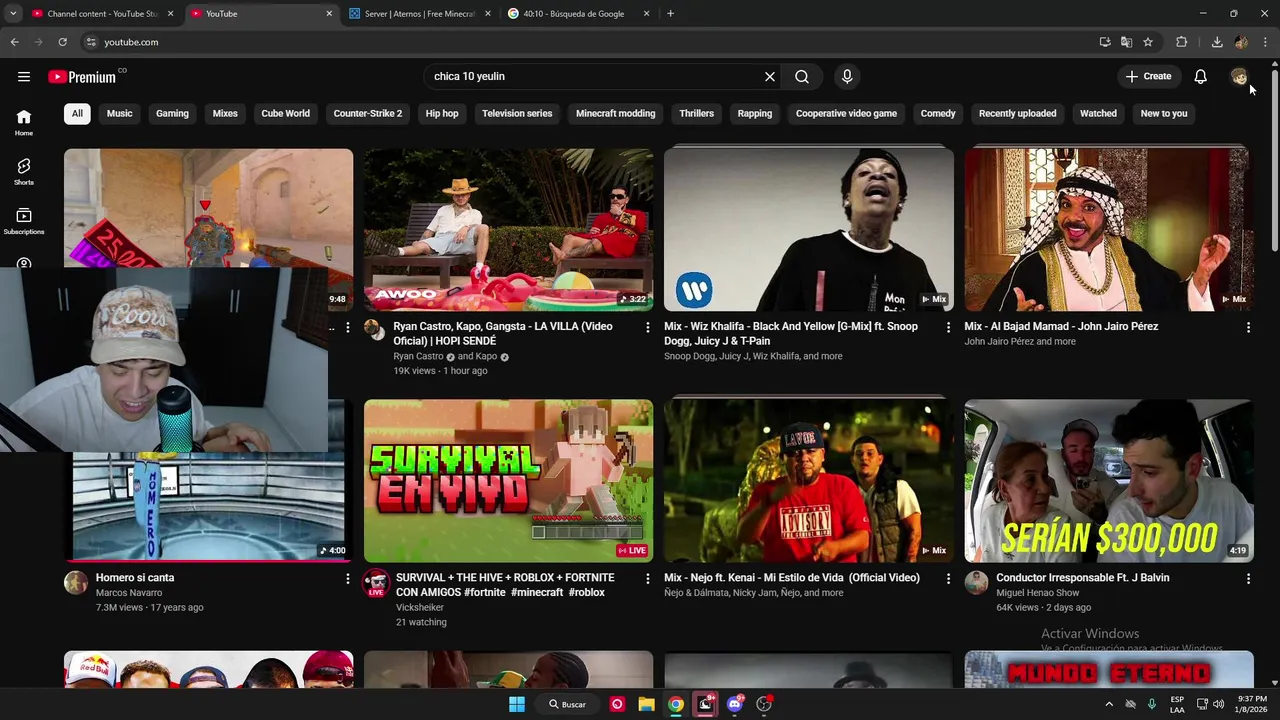Open Miguel Henao Show channel link

[x=1037, y=593]
